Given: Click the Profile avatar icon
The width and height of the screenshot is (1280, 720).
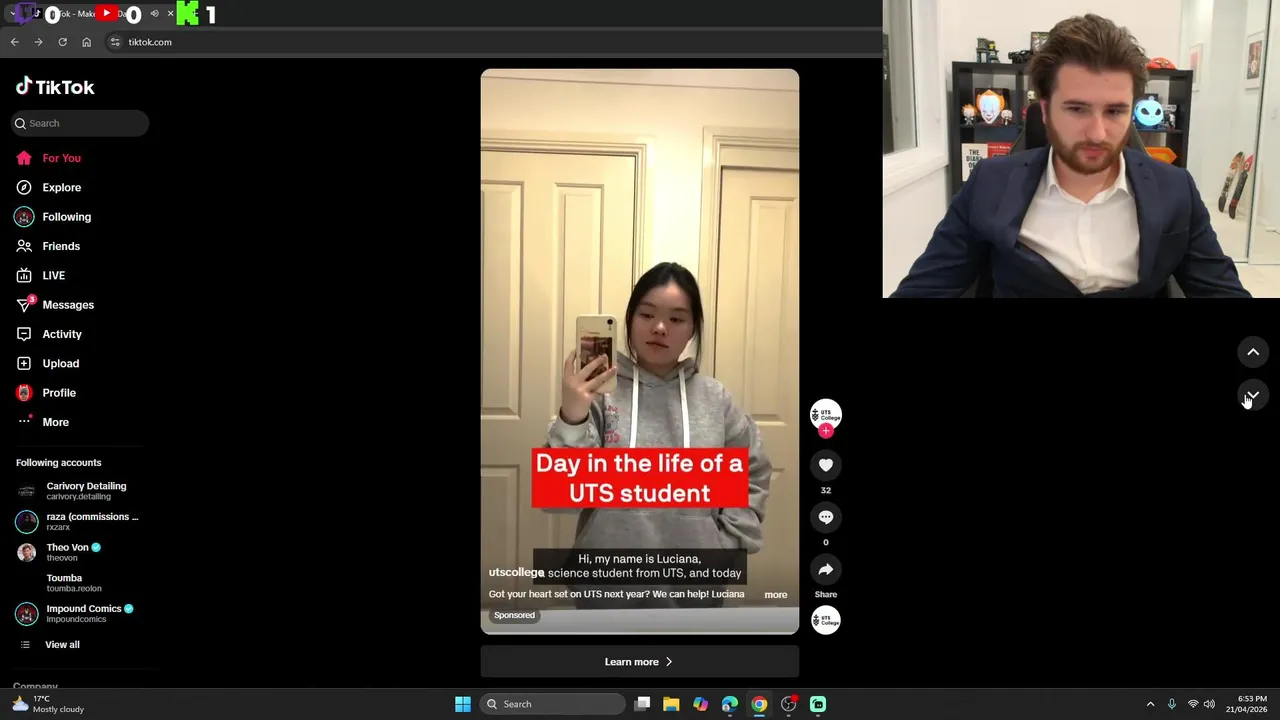Looking at the screenshot, I should coord(24,393).
